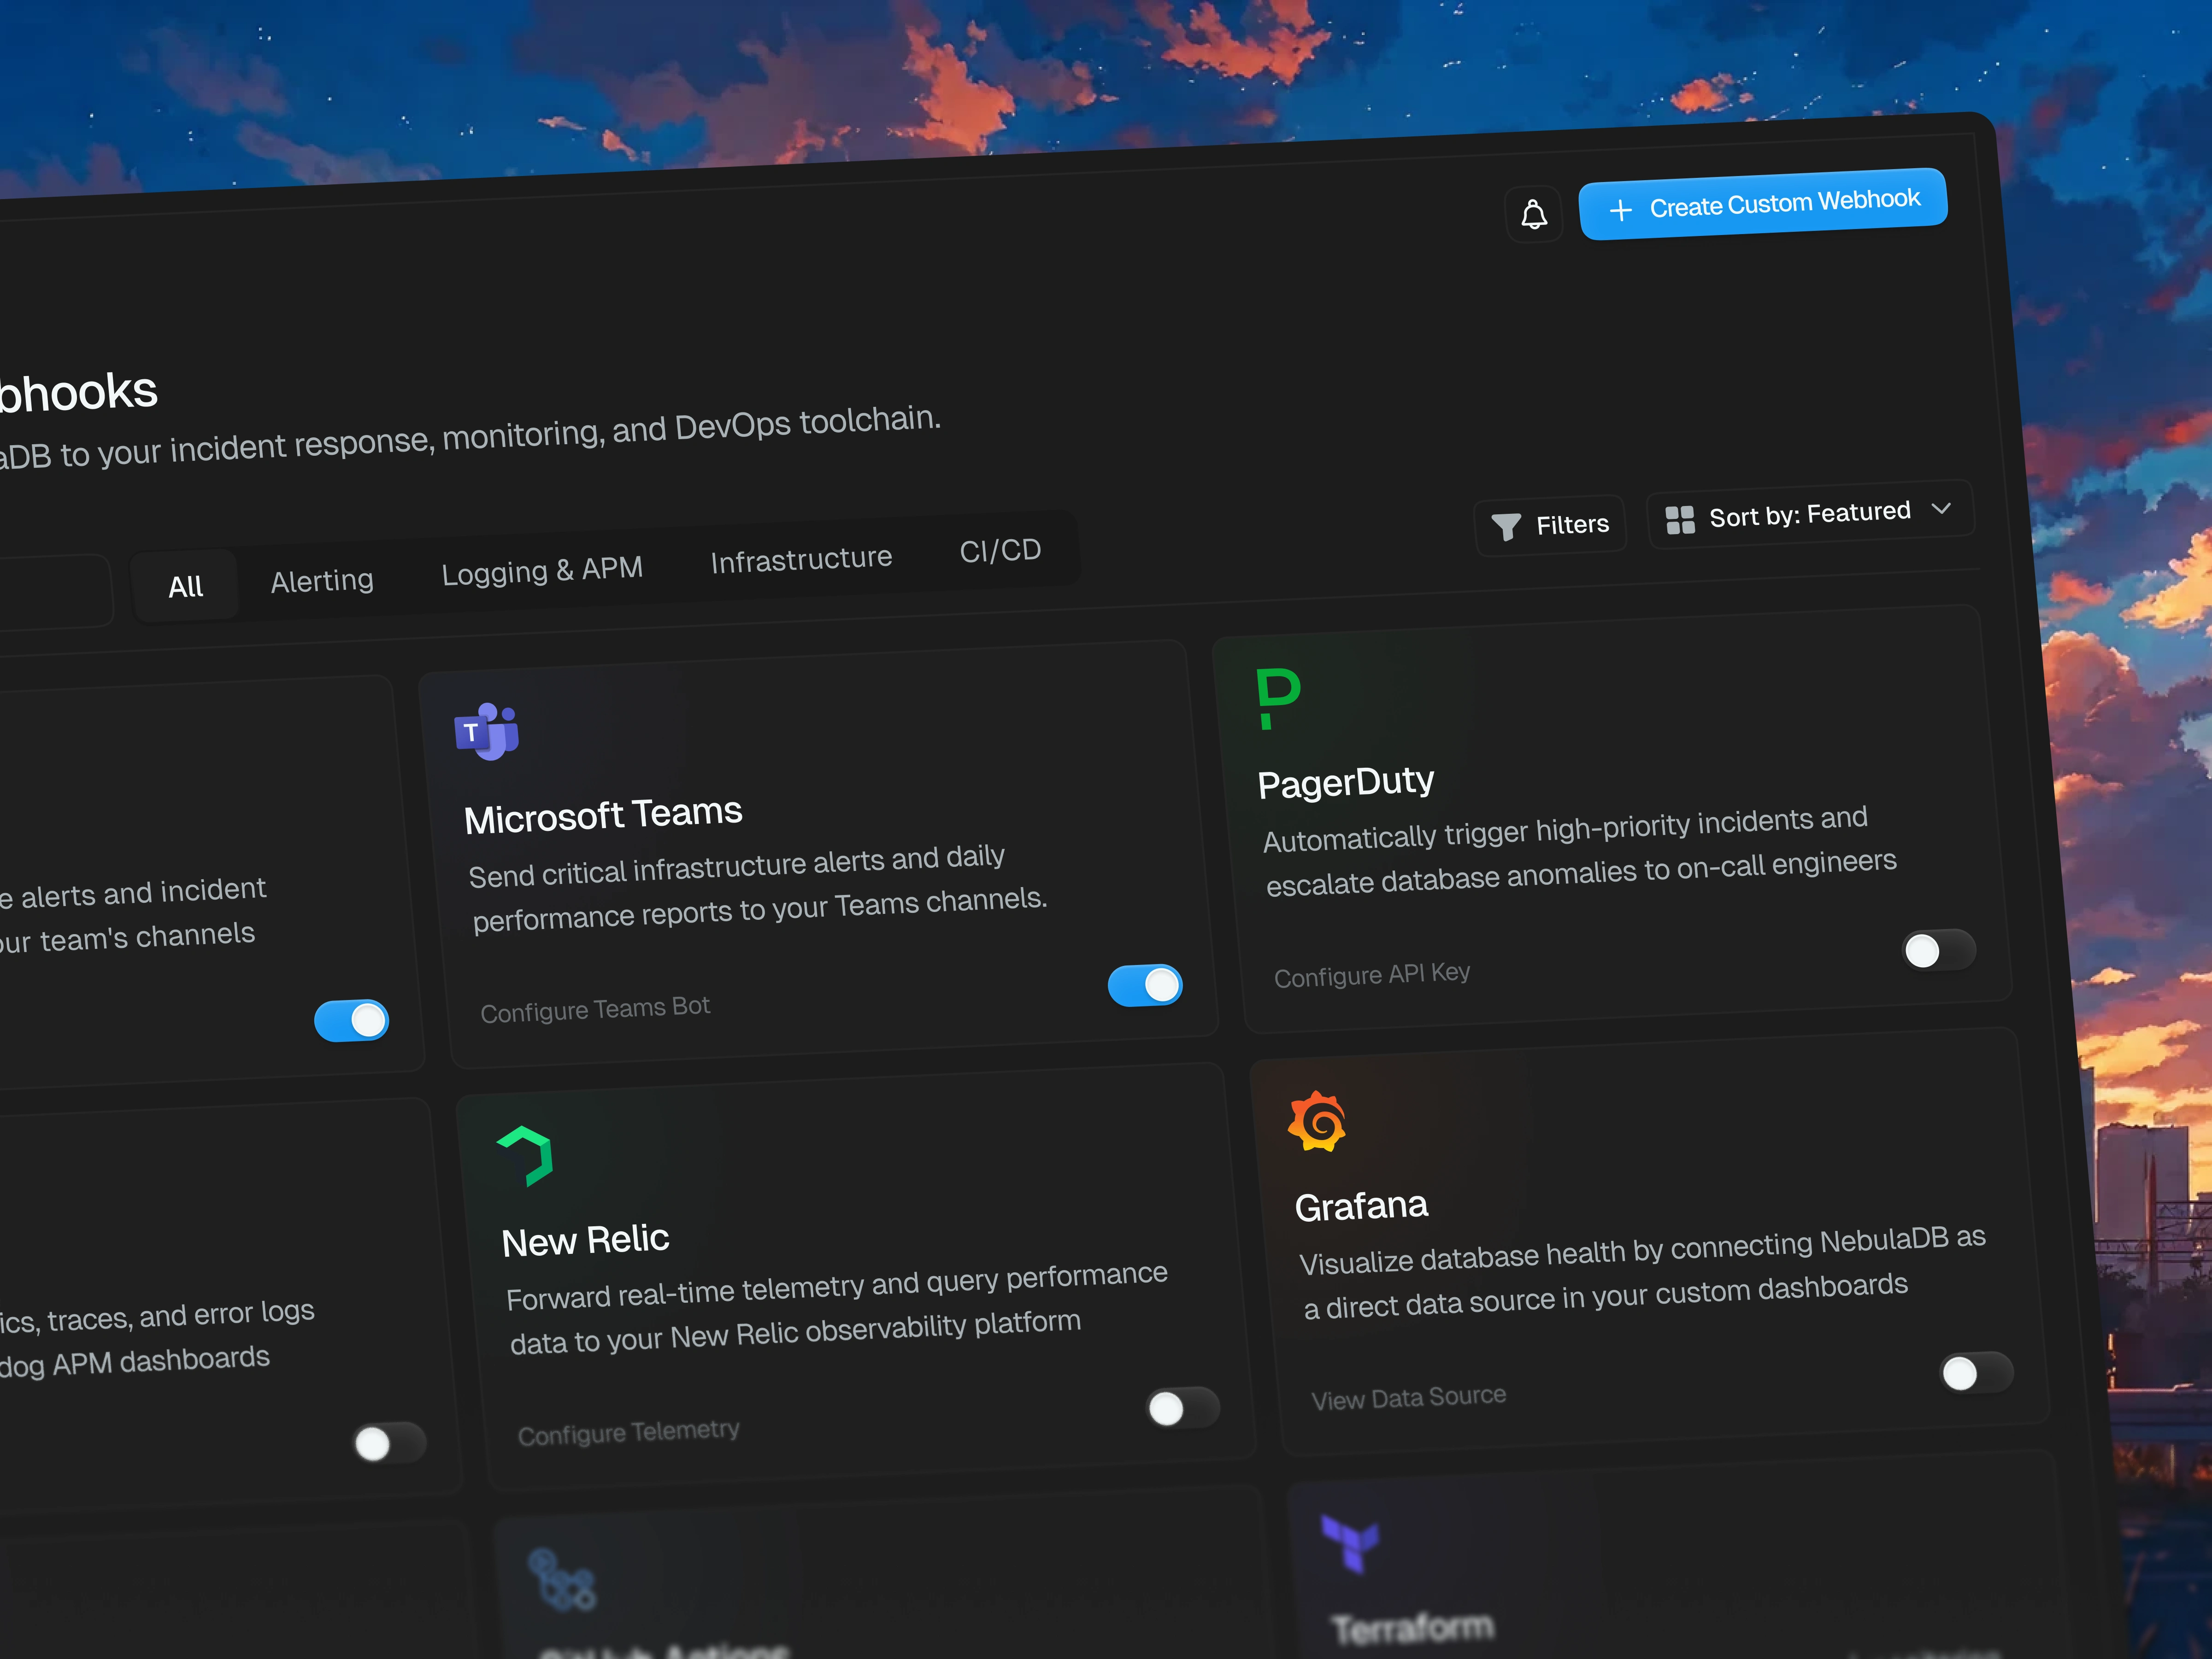Click the Grafana swirl logo icon
Viewport: 2212px width, 1659px height.
click(1317, 1121)
